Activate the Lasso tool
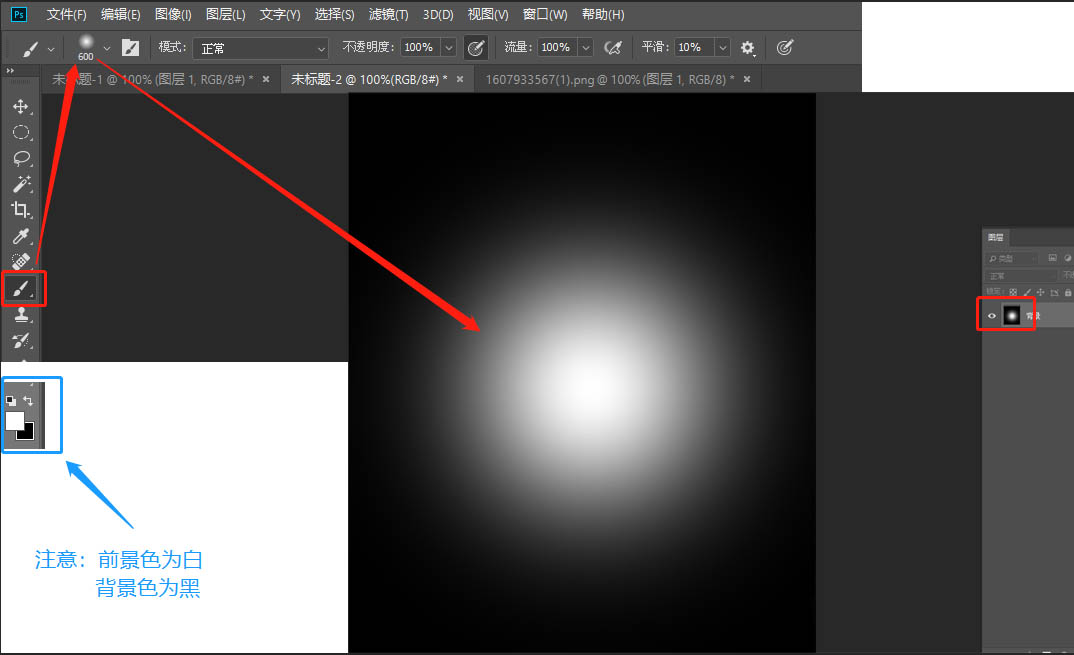 point(21,158)
